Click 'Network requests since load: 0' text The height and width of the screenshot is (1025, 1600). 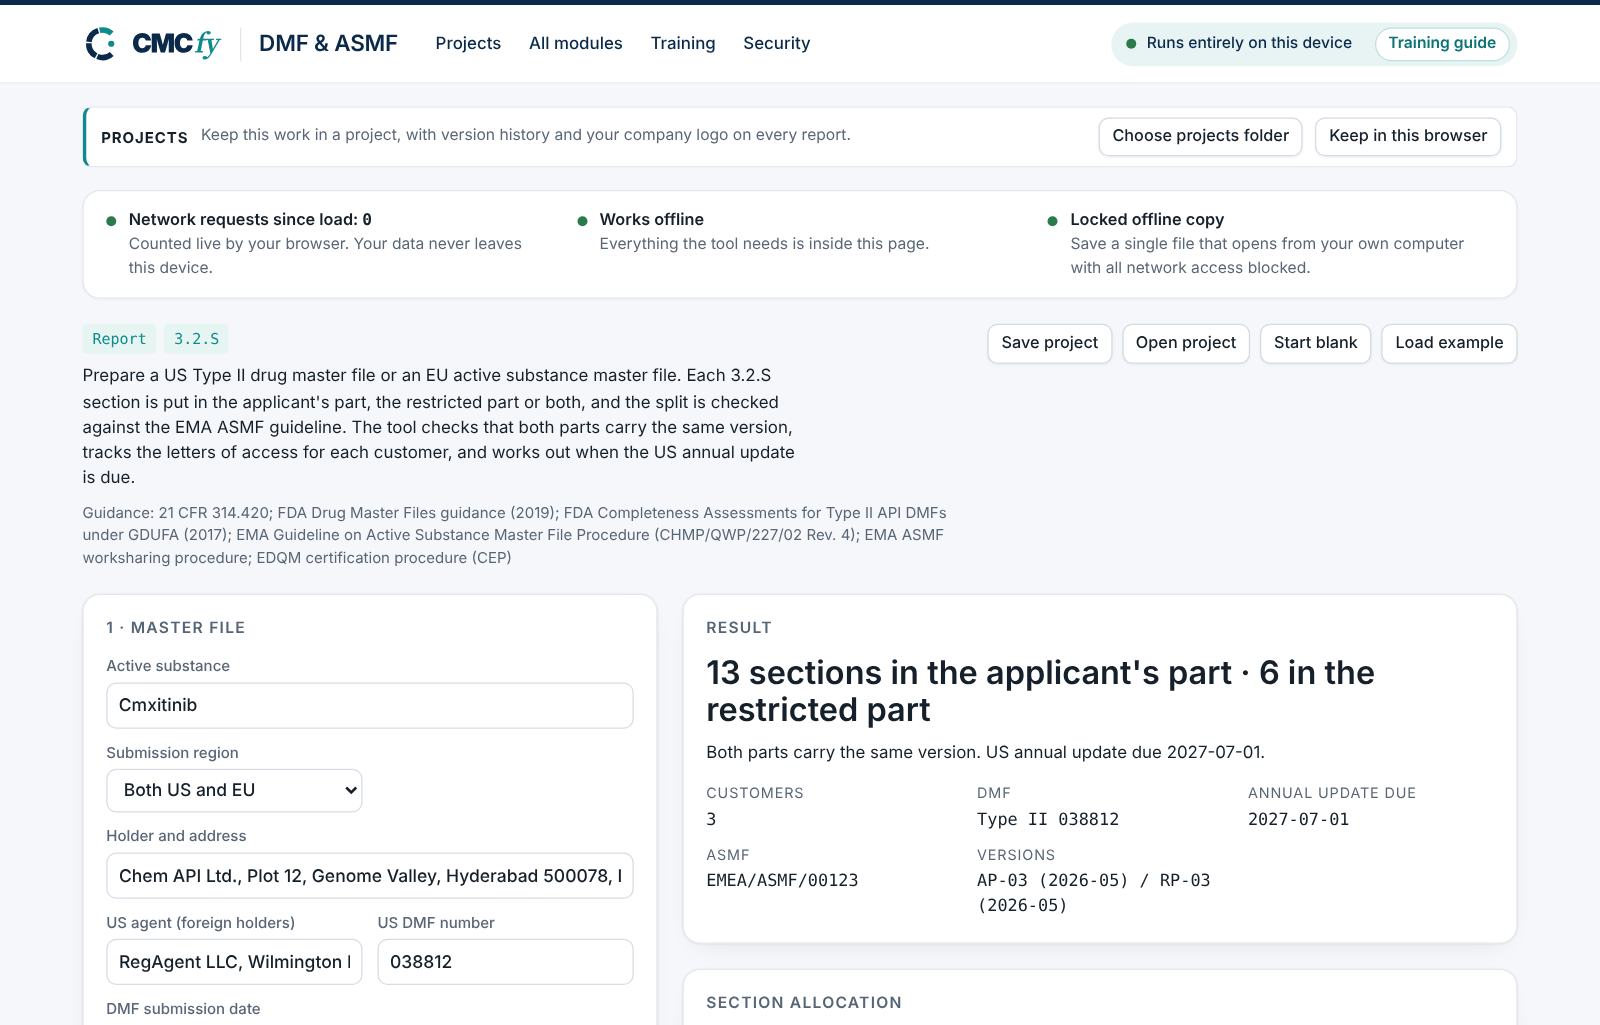(x=250, y=219)
